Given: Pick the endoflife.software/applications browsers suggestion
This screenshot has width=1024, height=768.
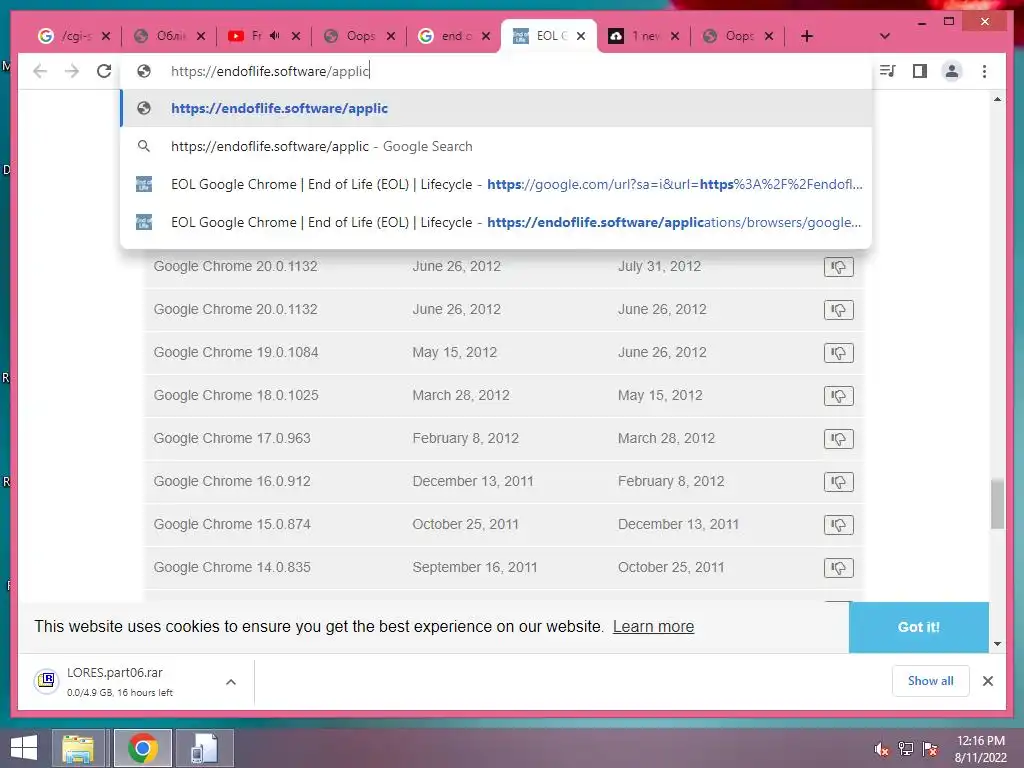Looking at the screenshot, I should (x=496, y=222).
